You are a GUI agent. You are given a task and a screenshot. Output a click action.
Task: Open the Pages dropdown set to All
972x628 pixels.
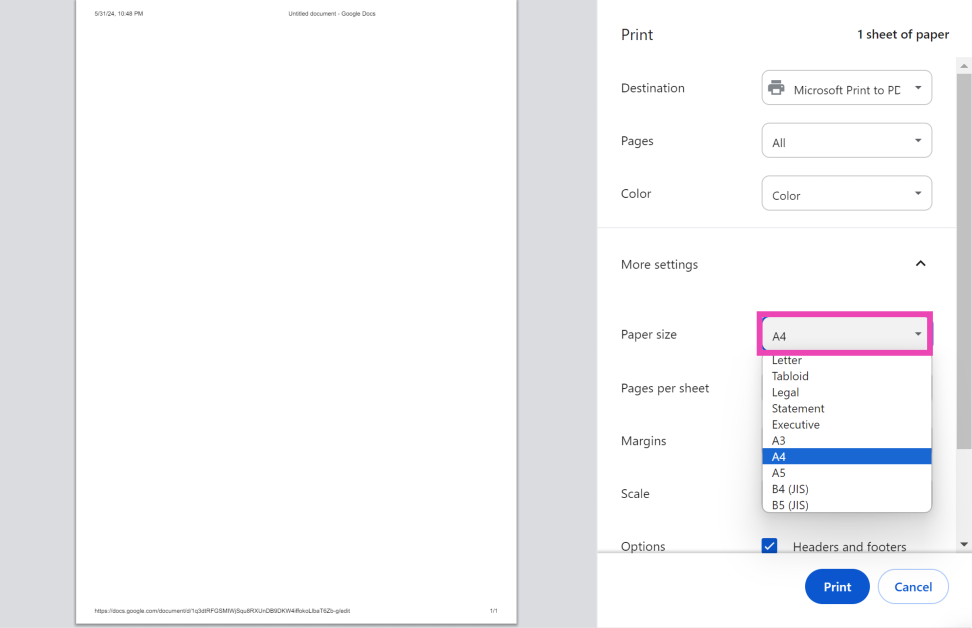(846, 141)
